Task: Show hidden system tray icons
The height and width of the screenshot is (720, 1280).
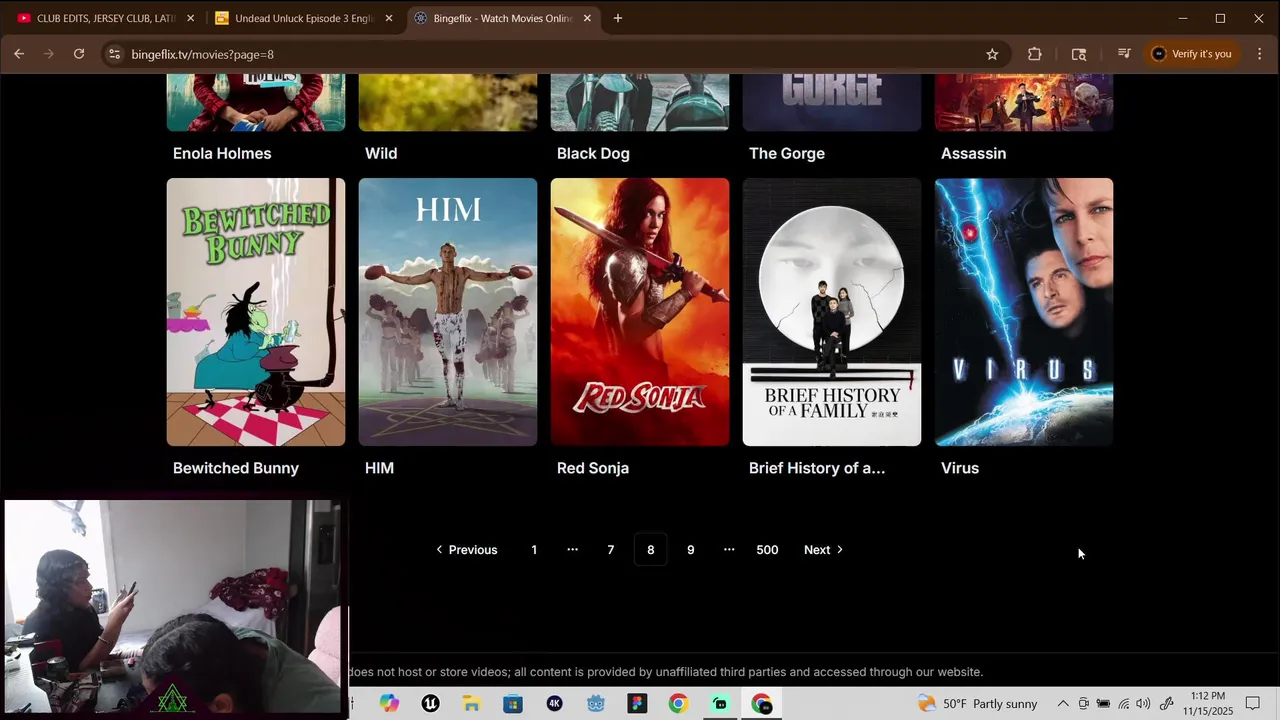Action: (1063, 704)
